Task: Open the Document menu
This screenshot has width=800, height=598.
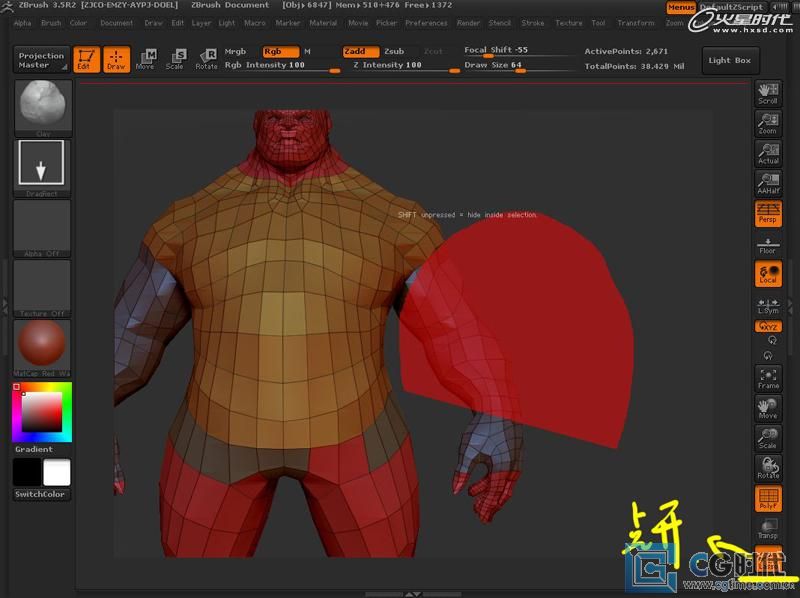Action: coord(116,23)
